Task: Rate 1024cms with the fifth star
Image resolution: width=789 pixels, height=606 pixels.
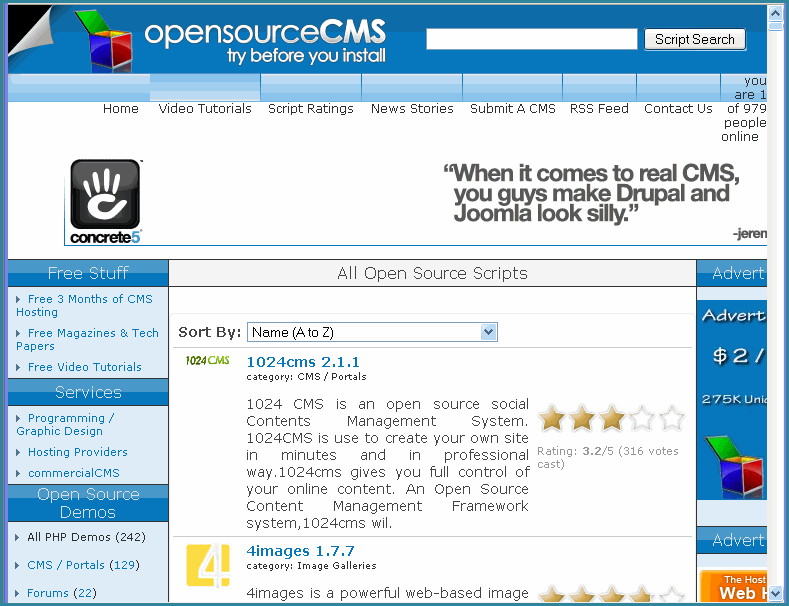Action: pyautogui.click(x=672, y=418)
